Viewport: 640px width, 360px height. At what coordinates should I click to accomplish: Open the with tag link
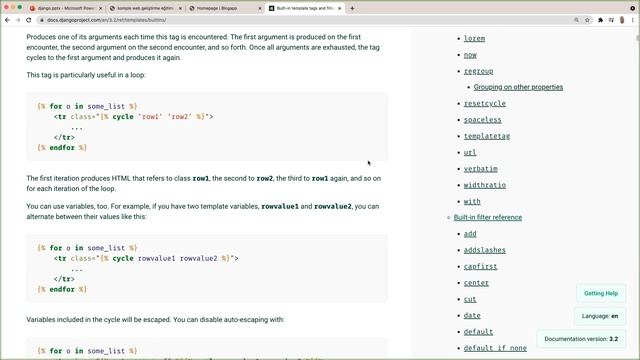pyautogui.click(x=472, y=202)
